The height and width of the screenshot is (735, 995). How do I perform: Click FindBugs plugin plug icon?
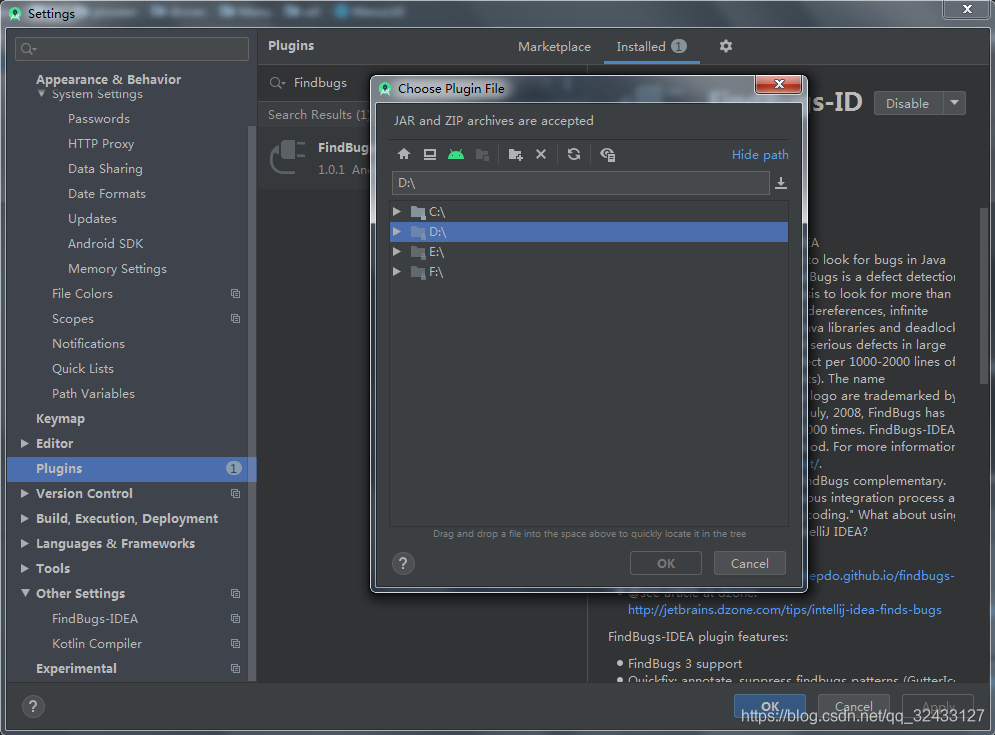pyautogui.click(x=287, y=157)
